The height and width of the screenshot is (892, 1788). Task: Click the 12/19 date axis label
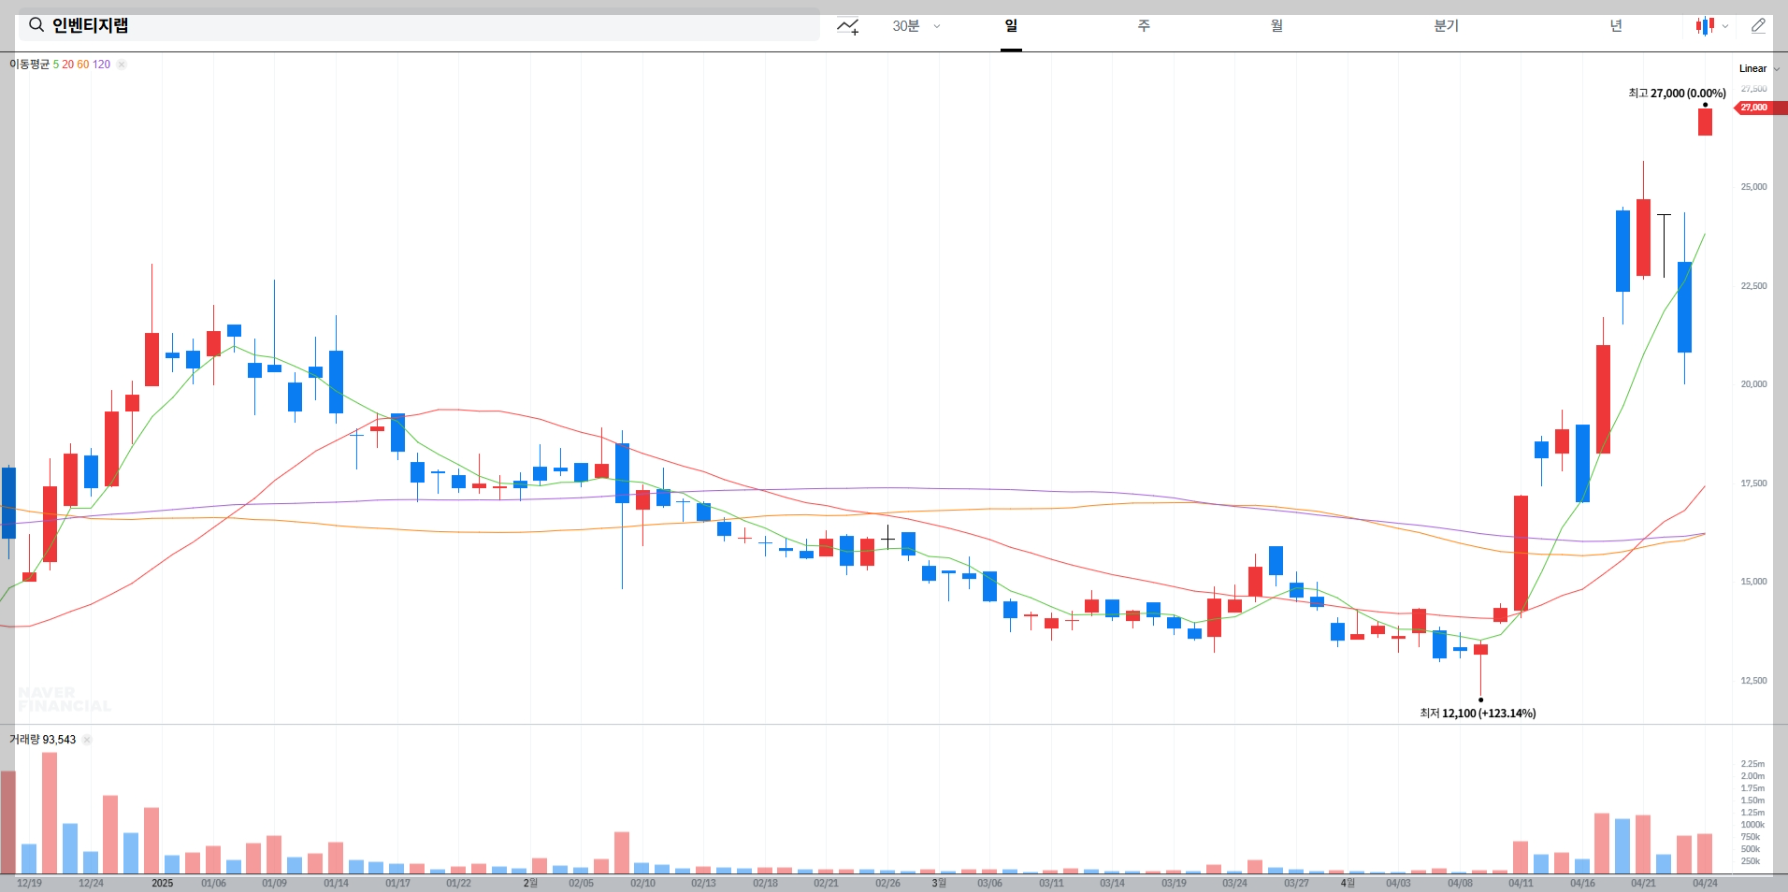click(30, 883)
